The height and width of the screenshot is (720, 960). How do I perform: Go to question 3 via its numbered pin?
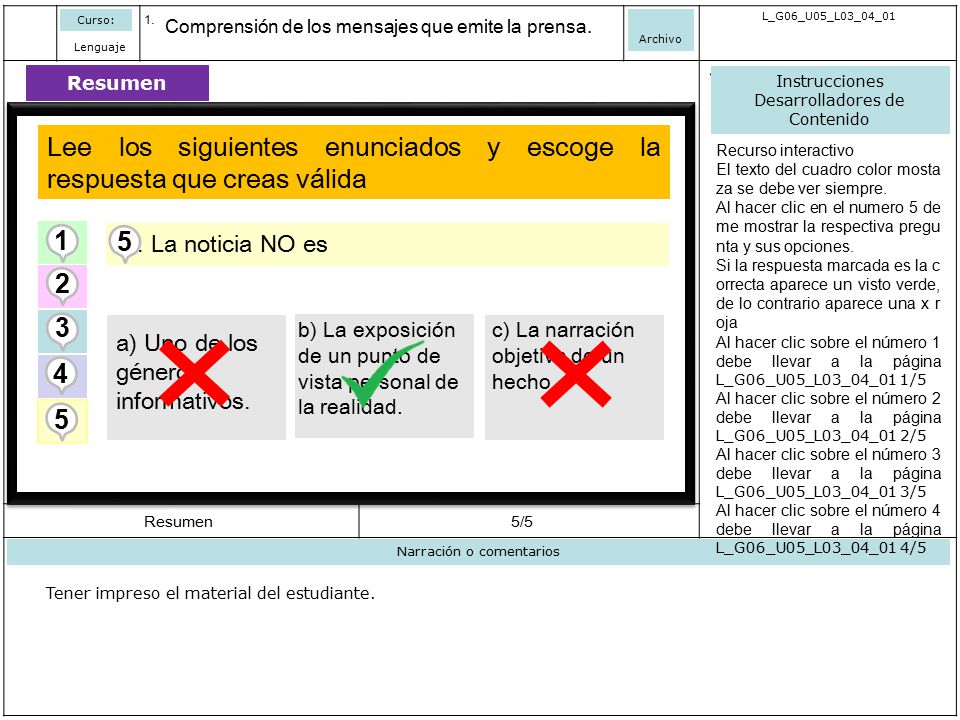tap(62, 331)
